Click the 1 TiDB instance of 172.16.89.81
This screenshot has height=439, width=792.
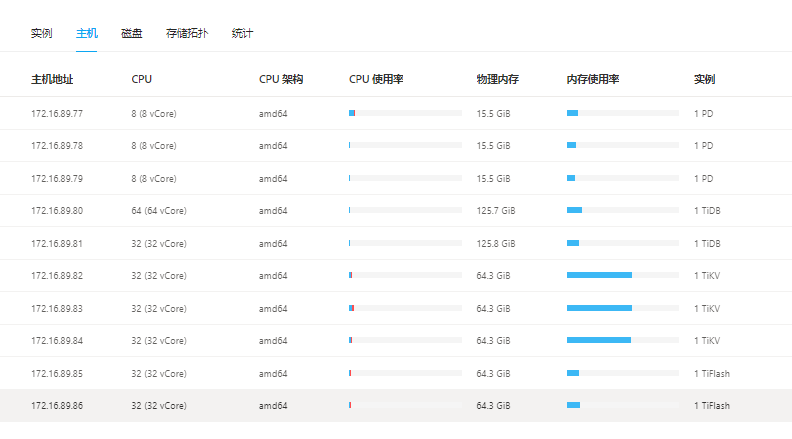(x=707, y=243)
